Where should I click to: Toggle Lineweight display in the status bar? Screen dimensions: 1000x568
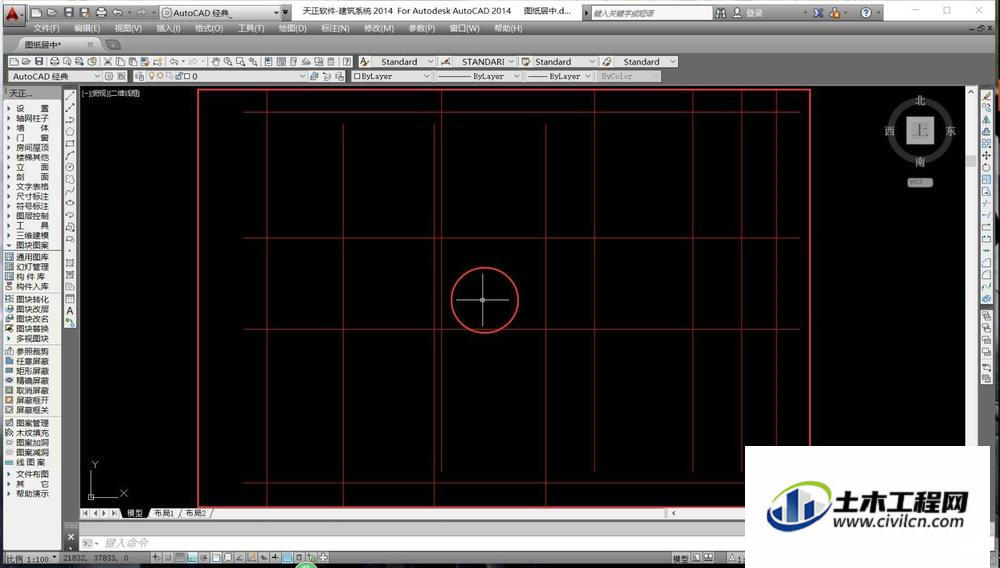tap(275, 558)
